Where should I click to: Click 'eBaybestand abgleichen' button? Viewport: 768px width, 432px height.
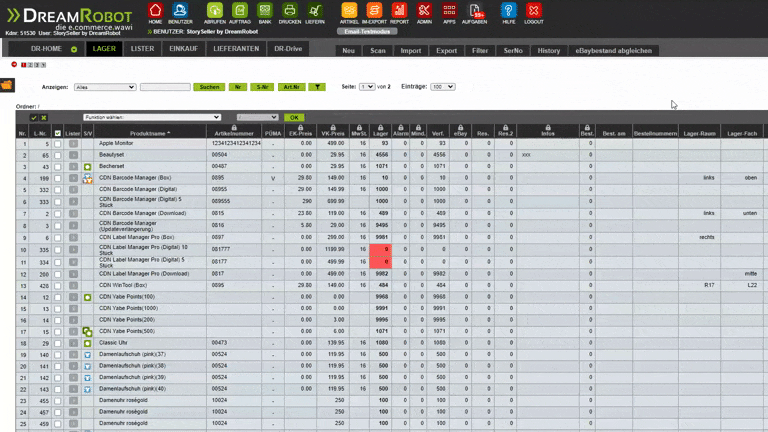pyautogui.click(x=613, y=50)
